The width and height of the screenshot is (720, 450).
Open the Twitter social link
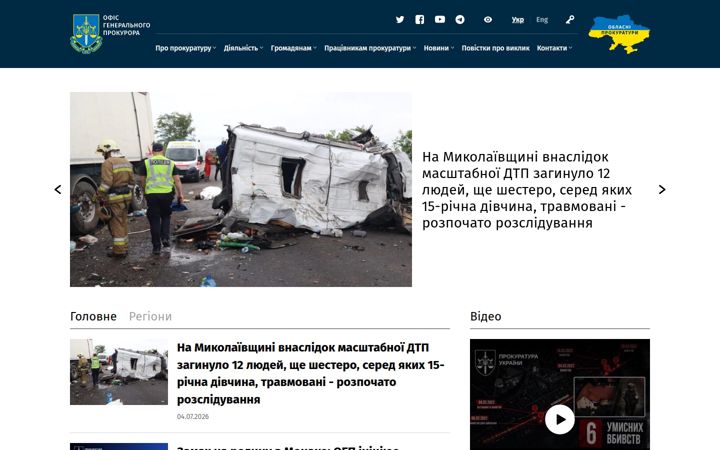[400, 20]
